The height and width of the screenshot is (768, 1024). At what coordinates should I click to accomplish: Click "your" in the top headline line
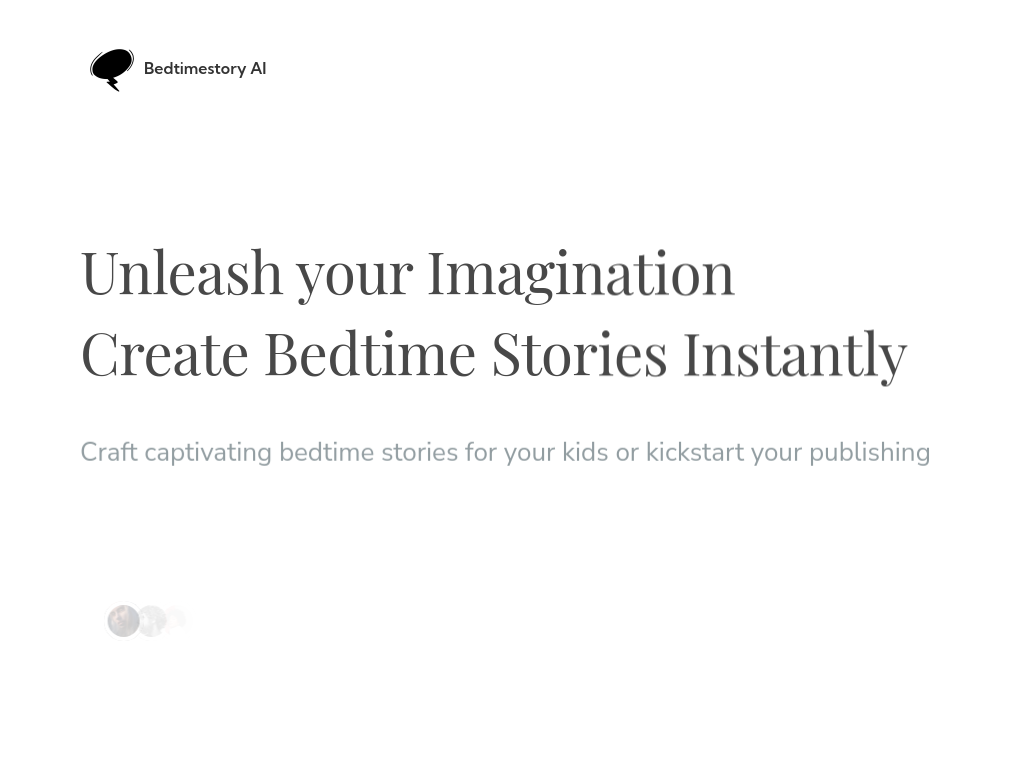(354, 272)
